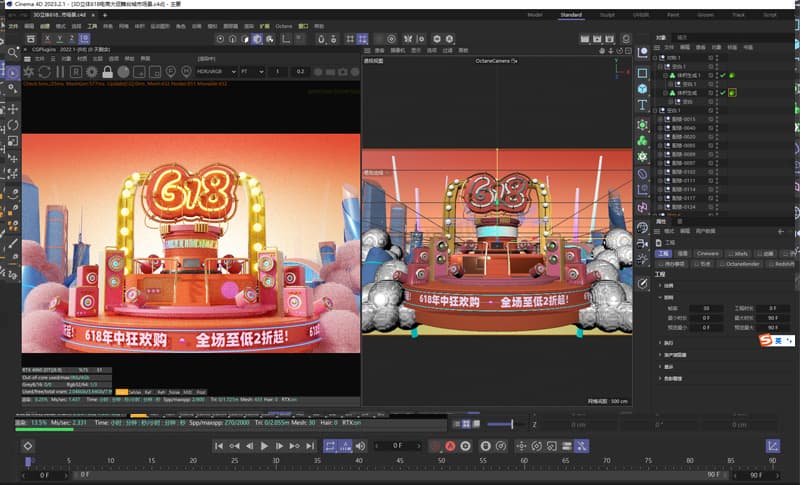Collapse the 体积生成.1 tree item

[x=665, y=75]
